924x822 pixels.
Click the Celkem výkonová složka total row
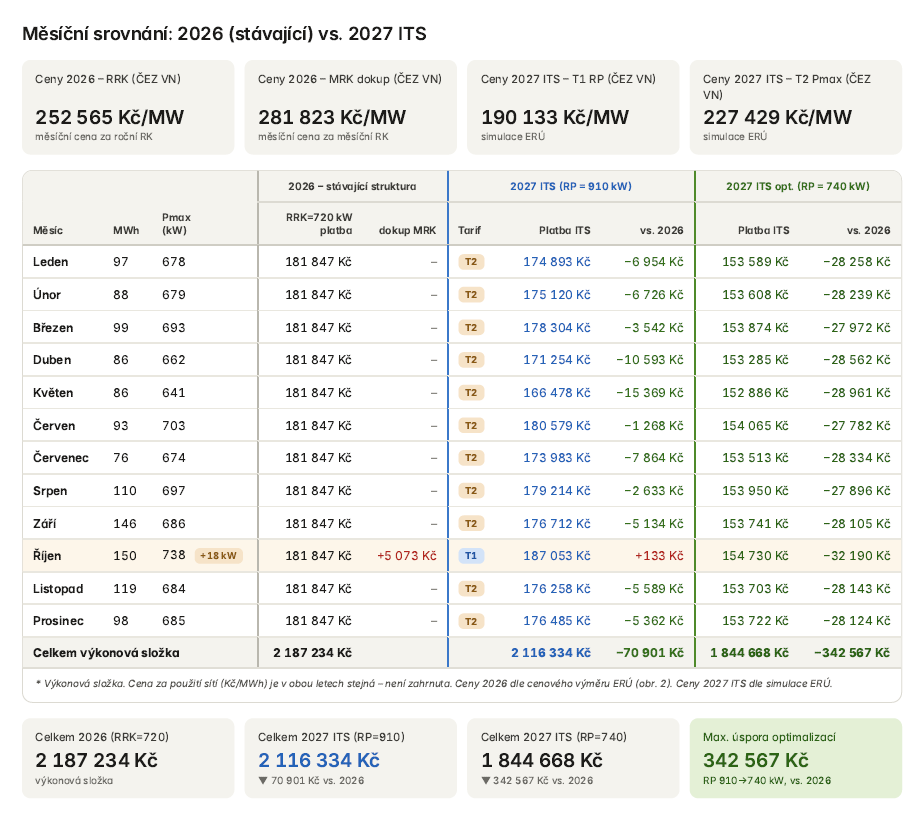pos(462,653)
